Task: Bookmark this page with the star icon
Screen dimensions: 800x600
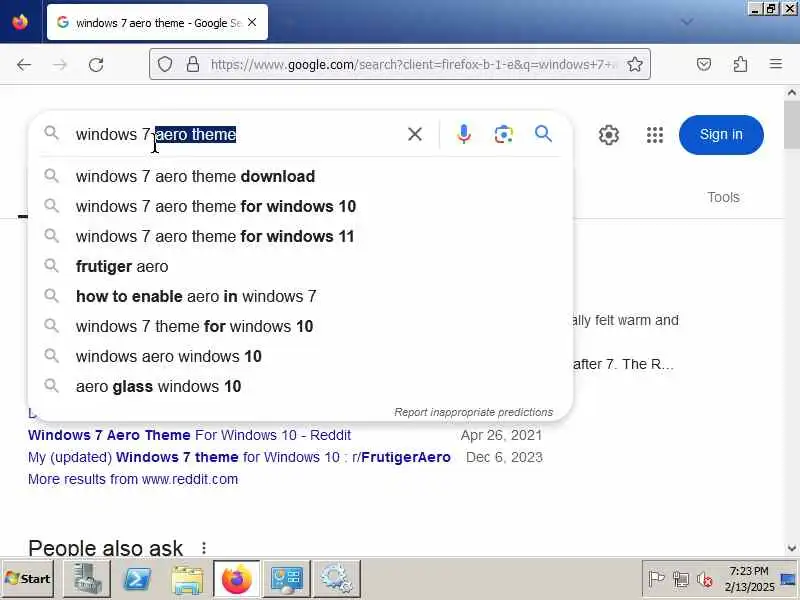Action: (x=634, y=64)
